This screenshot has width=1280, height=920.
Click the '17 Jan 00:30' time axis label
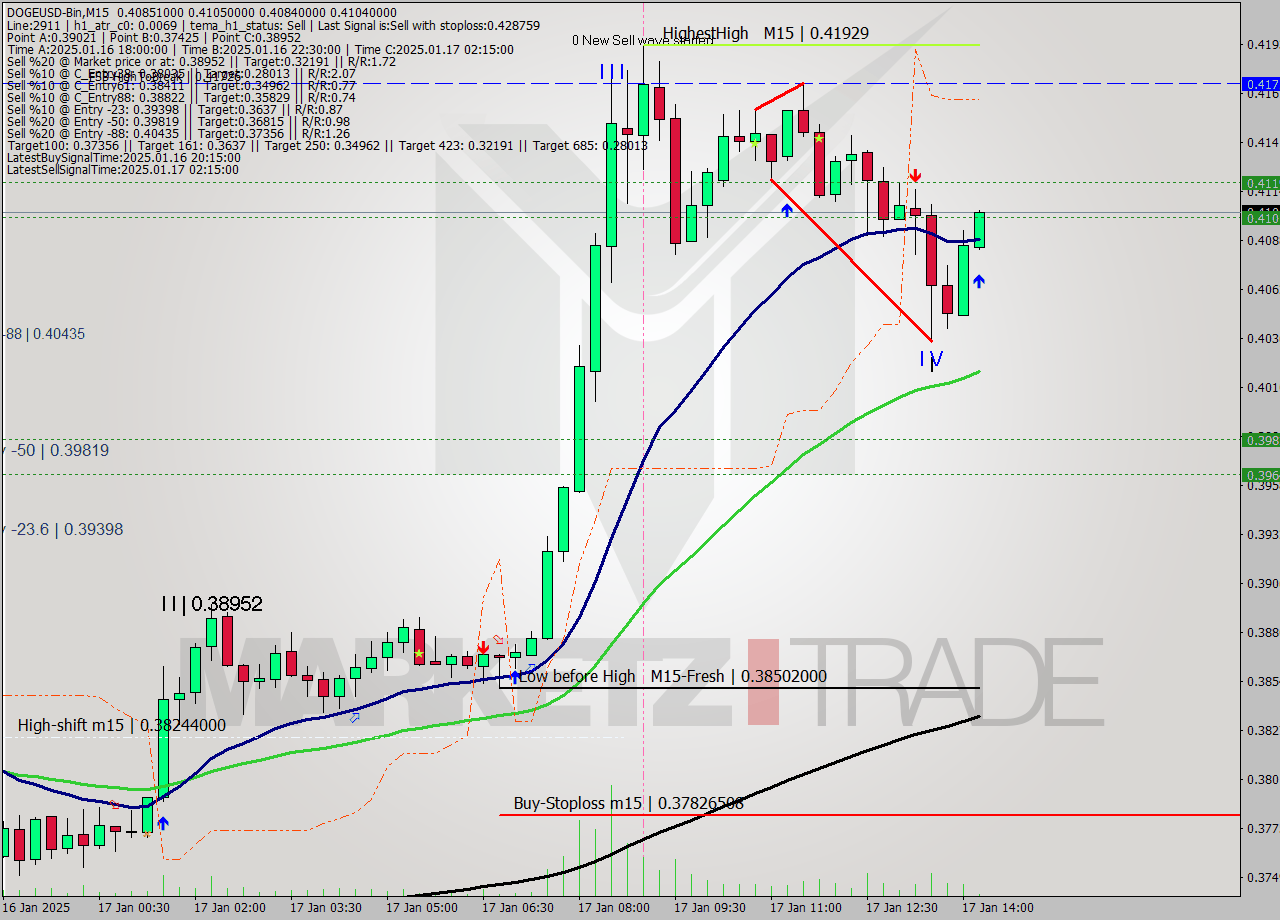134,908
